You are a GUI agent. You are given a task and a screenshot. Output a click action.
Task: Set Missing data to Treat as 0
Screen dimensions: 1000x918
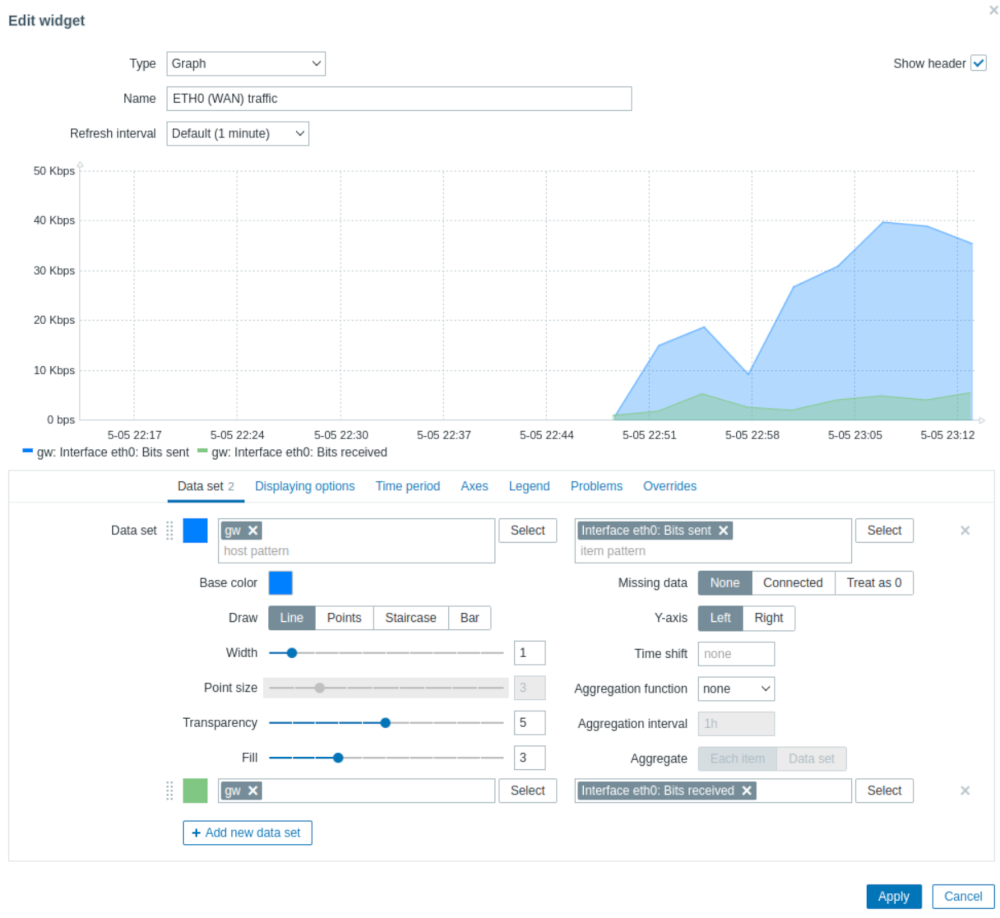pyautogui.click(x=874, y=583)
